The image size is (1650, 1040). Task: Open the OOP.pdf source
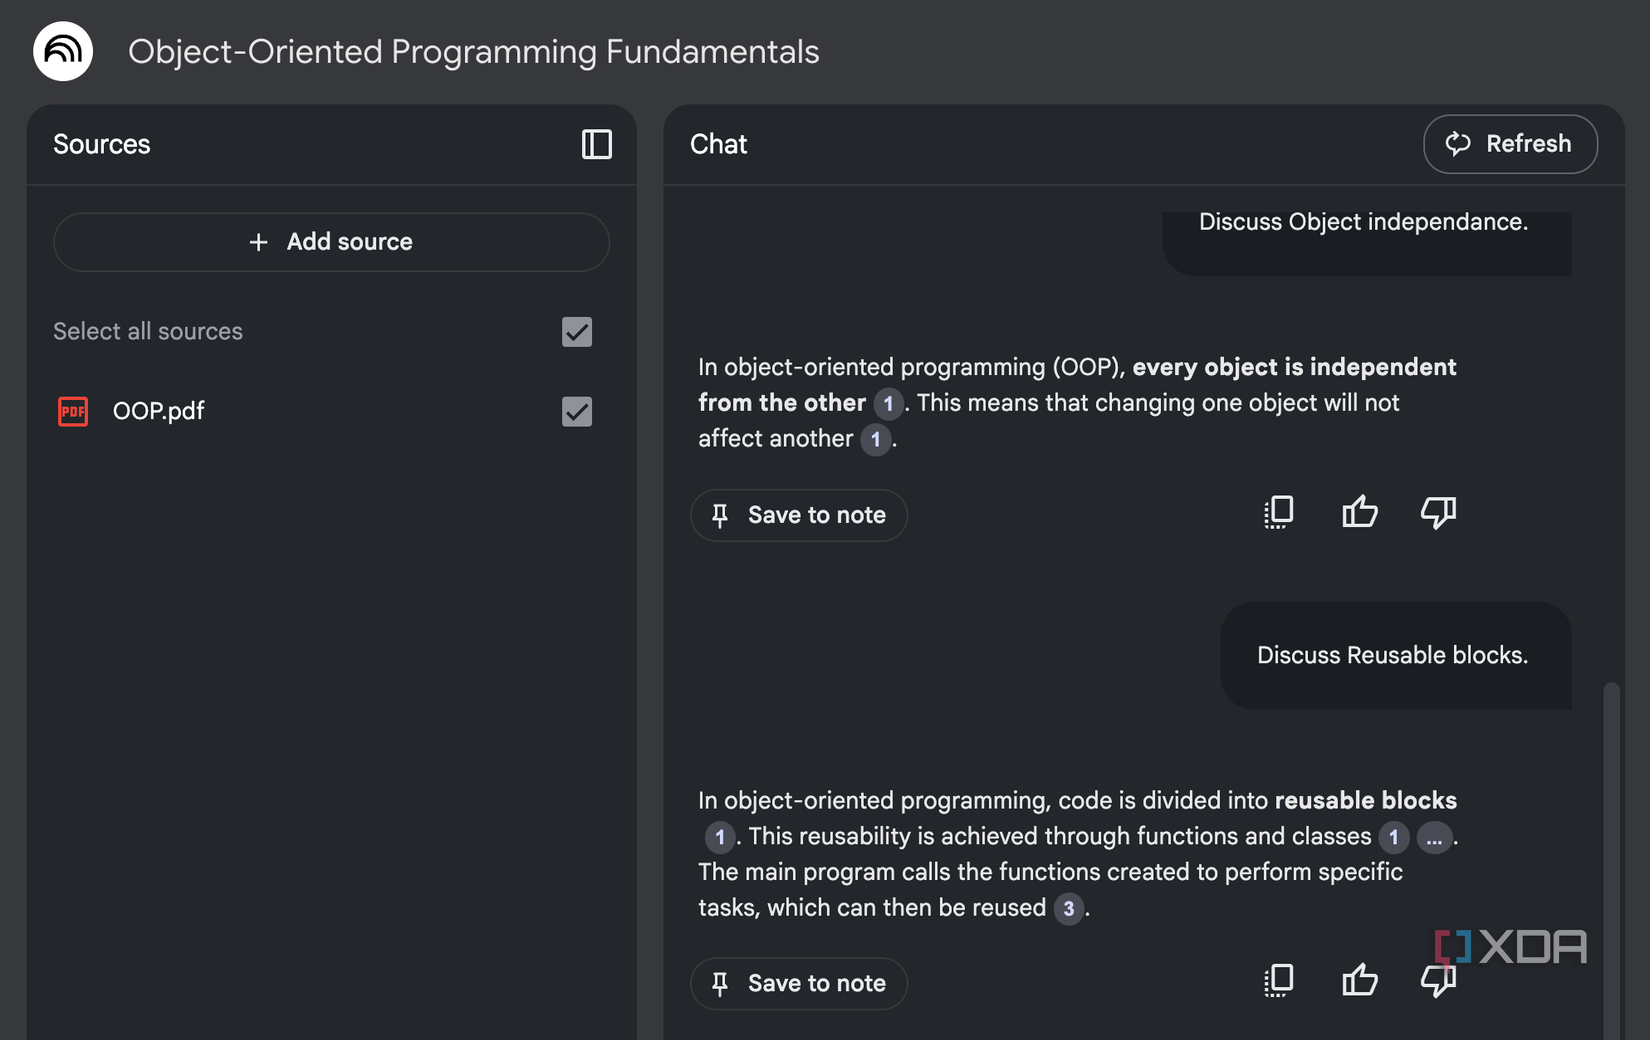tap(158, 411)
